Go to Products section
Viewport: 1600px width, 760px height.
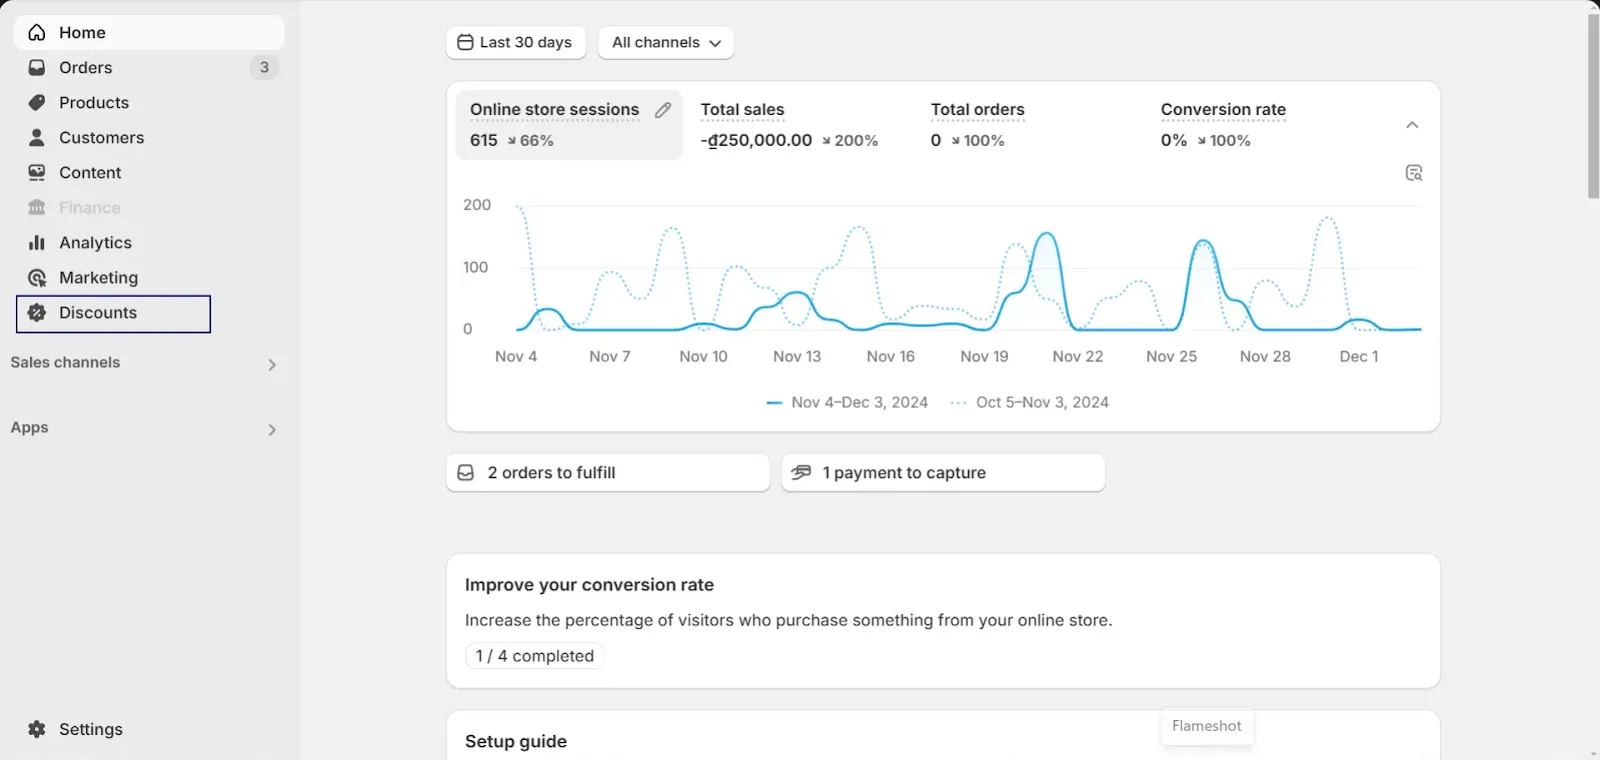(149, 103)
